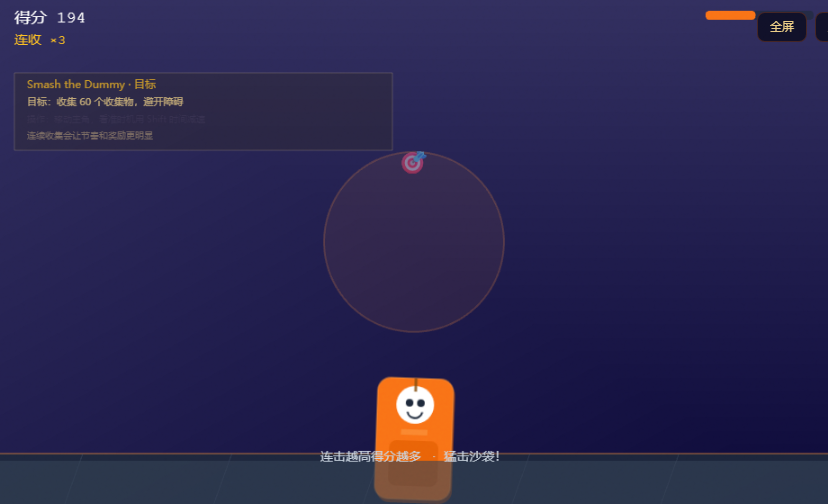
Task: Click the 连续收集 tip line in panel
Action: click(90, 135)
